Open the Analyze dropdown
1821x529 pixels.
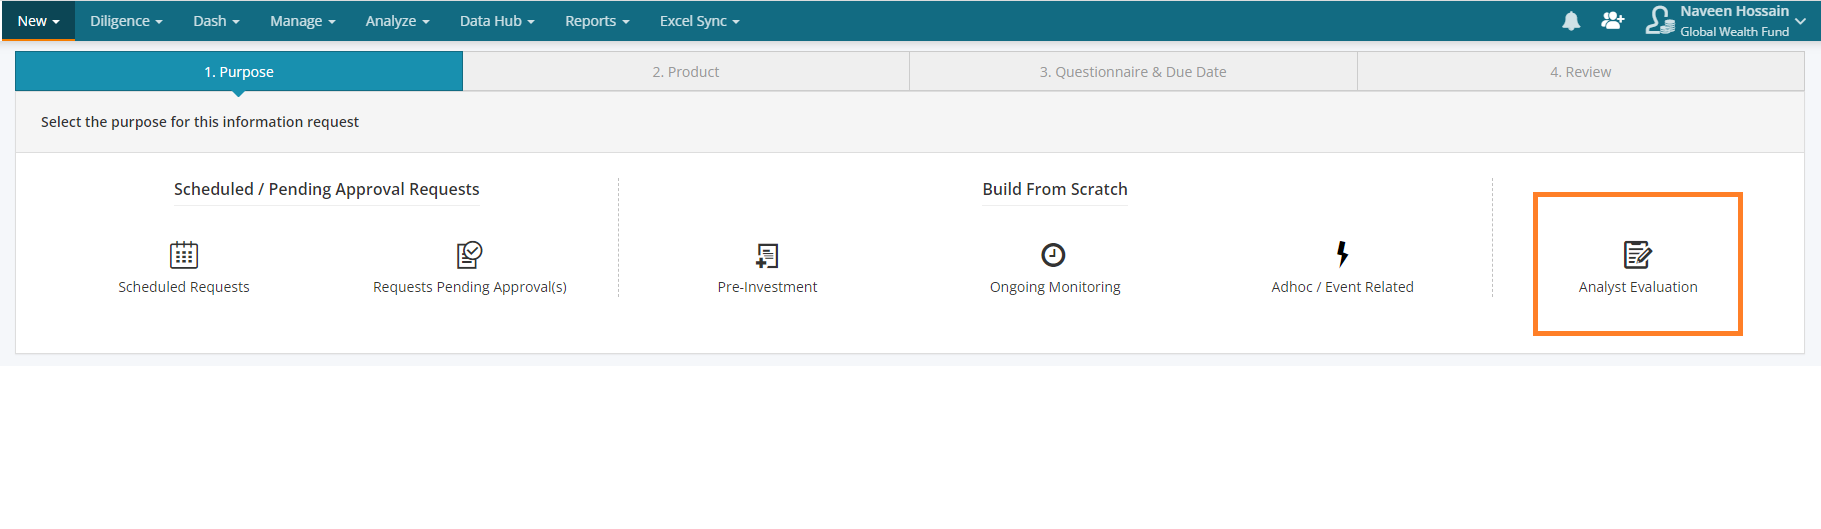pos(397,21)
